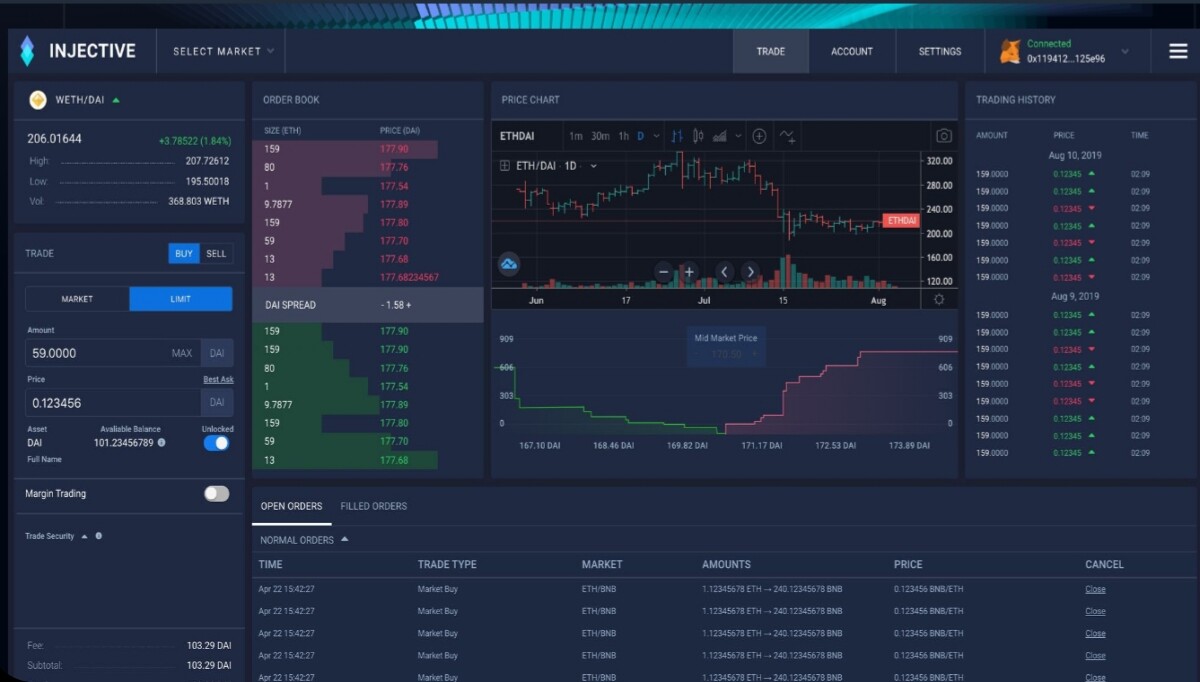The width and height of the screenshot is (1200, 682).
Task: Collapse the Normal Orders section
Action: point(345,539)
